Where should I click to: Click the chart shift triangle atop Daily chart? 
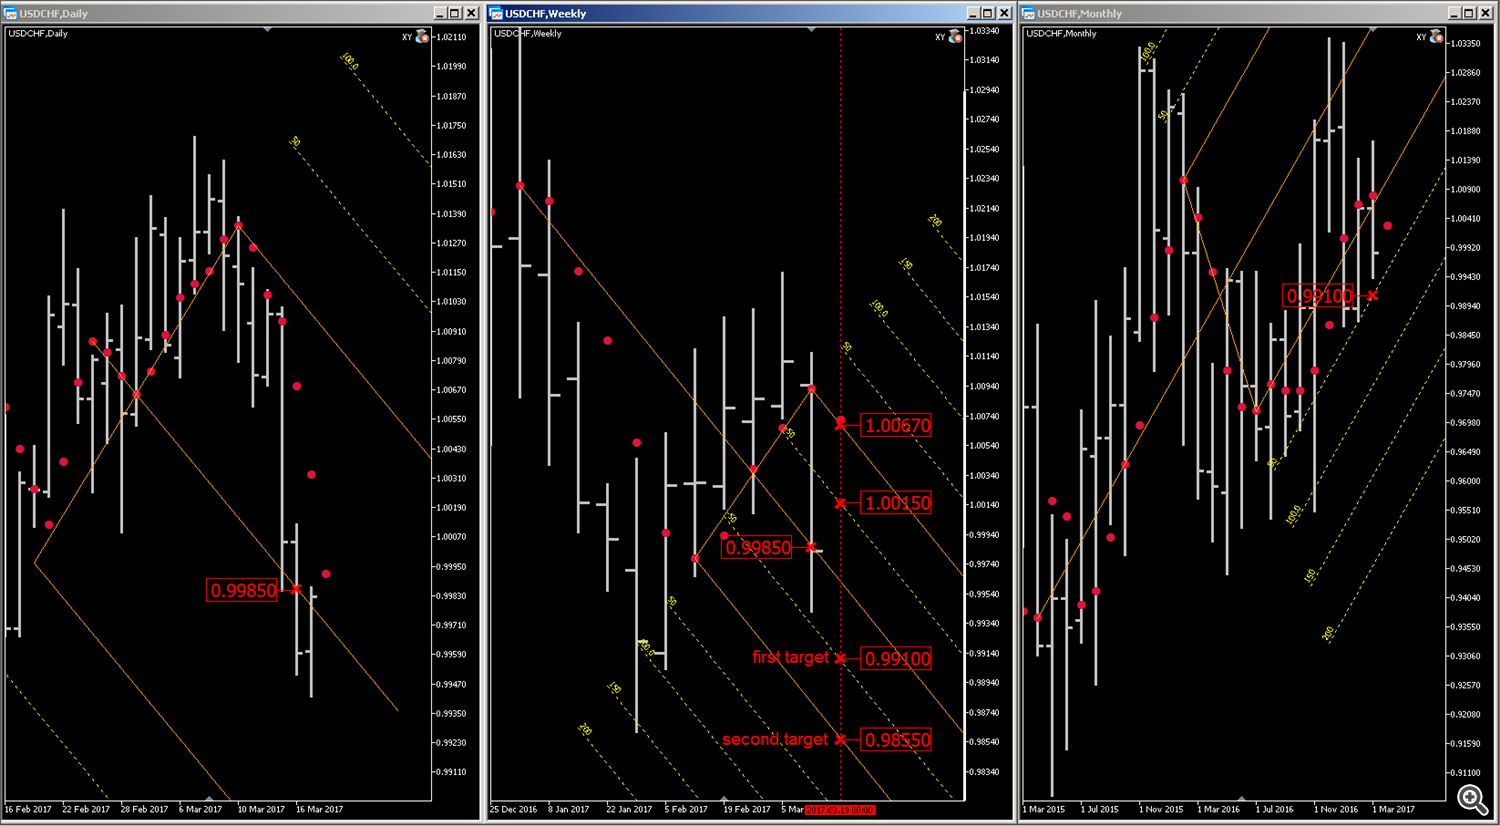[267, 30]
